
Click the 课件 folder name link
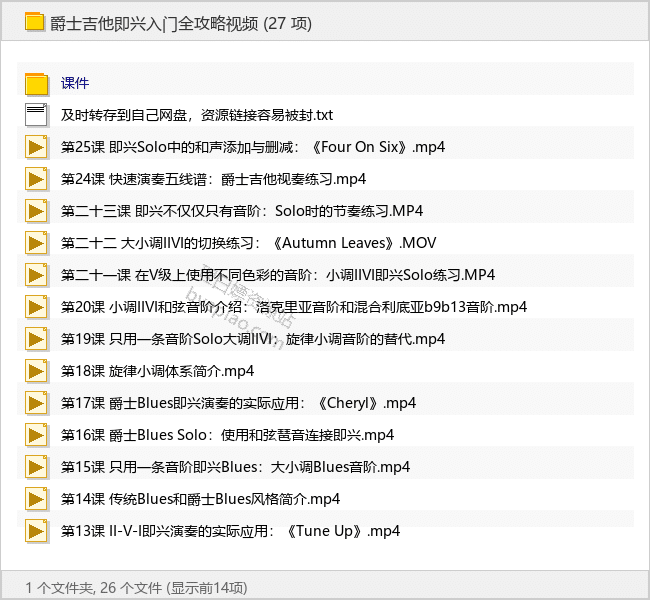[75, 83]
